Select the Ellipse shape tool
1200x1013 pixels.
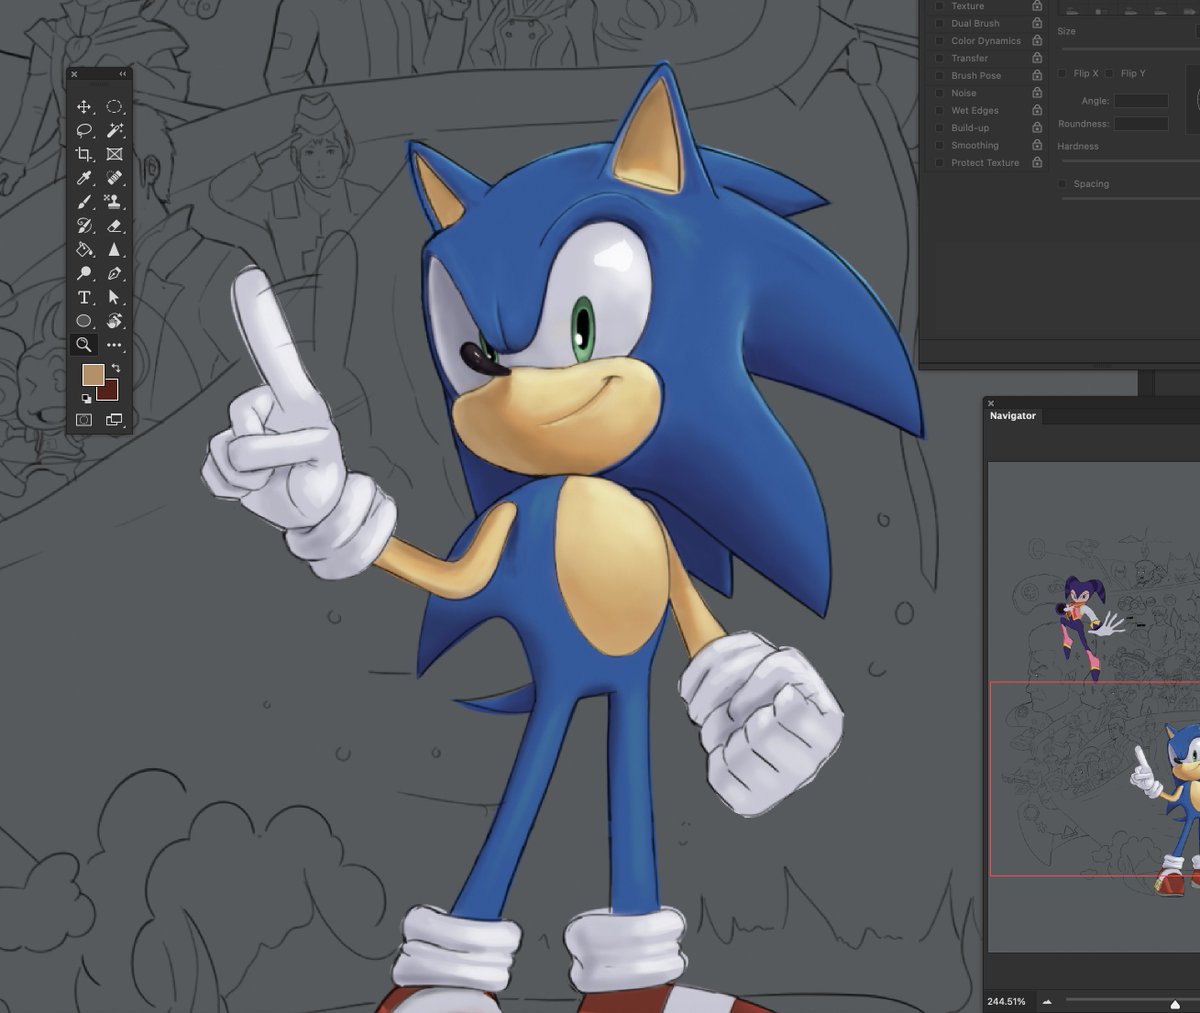84,321
